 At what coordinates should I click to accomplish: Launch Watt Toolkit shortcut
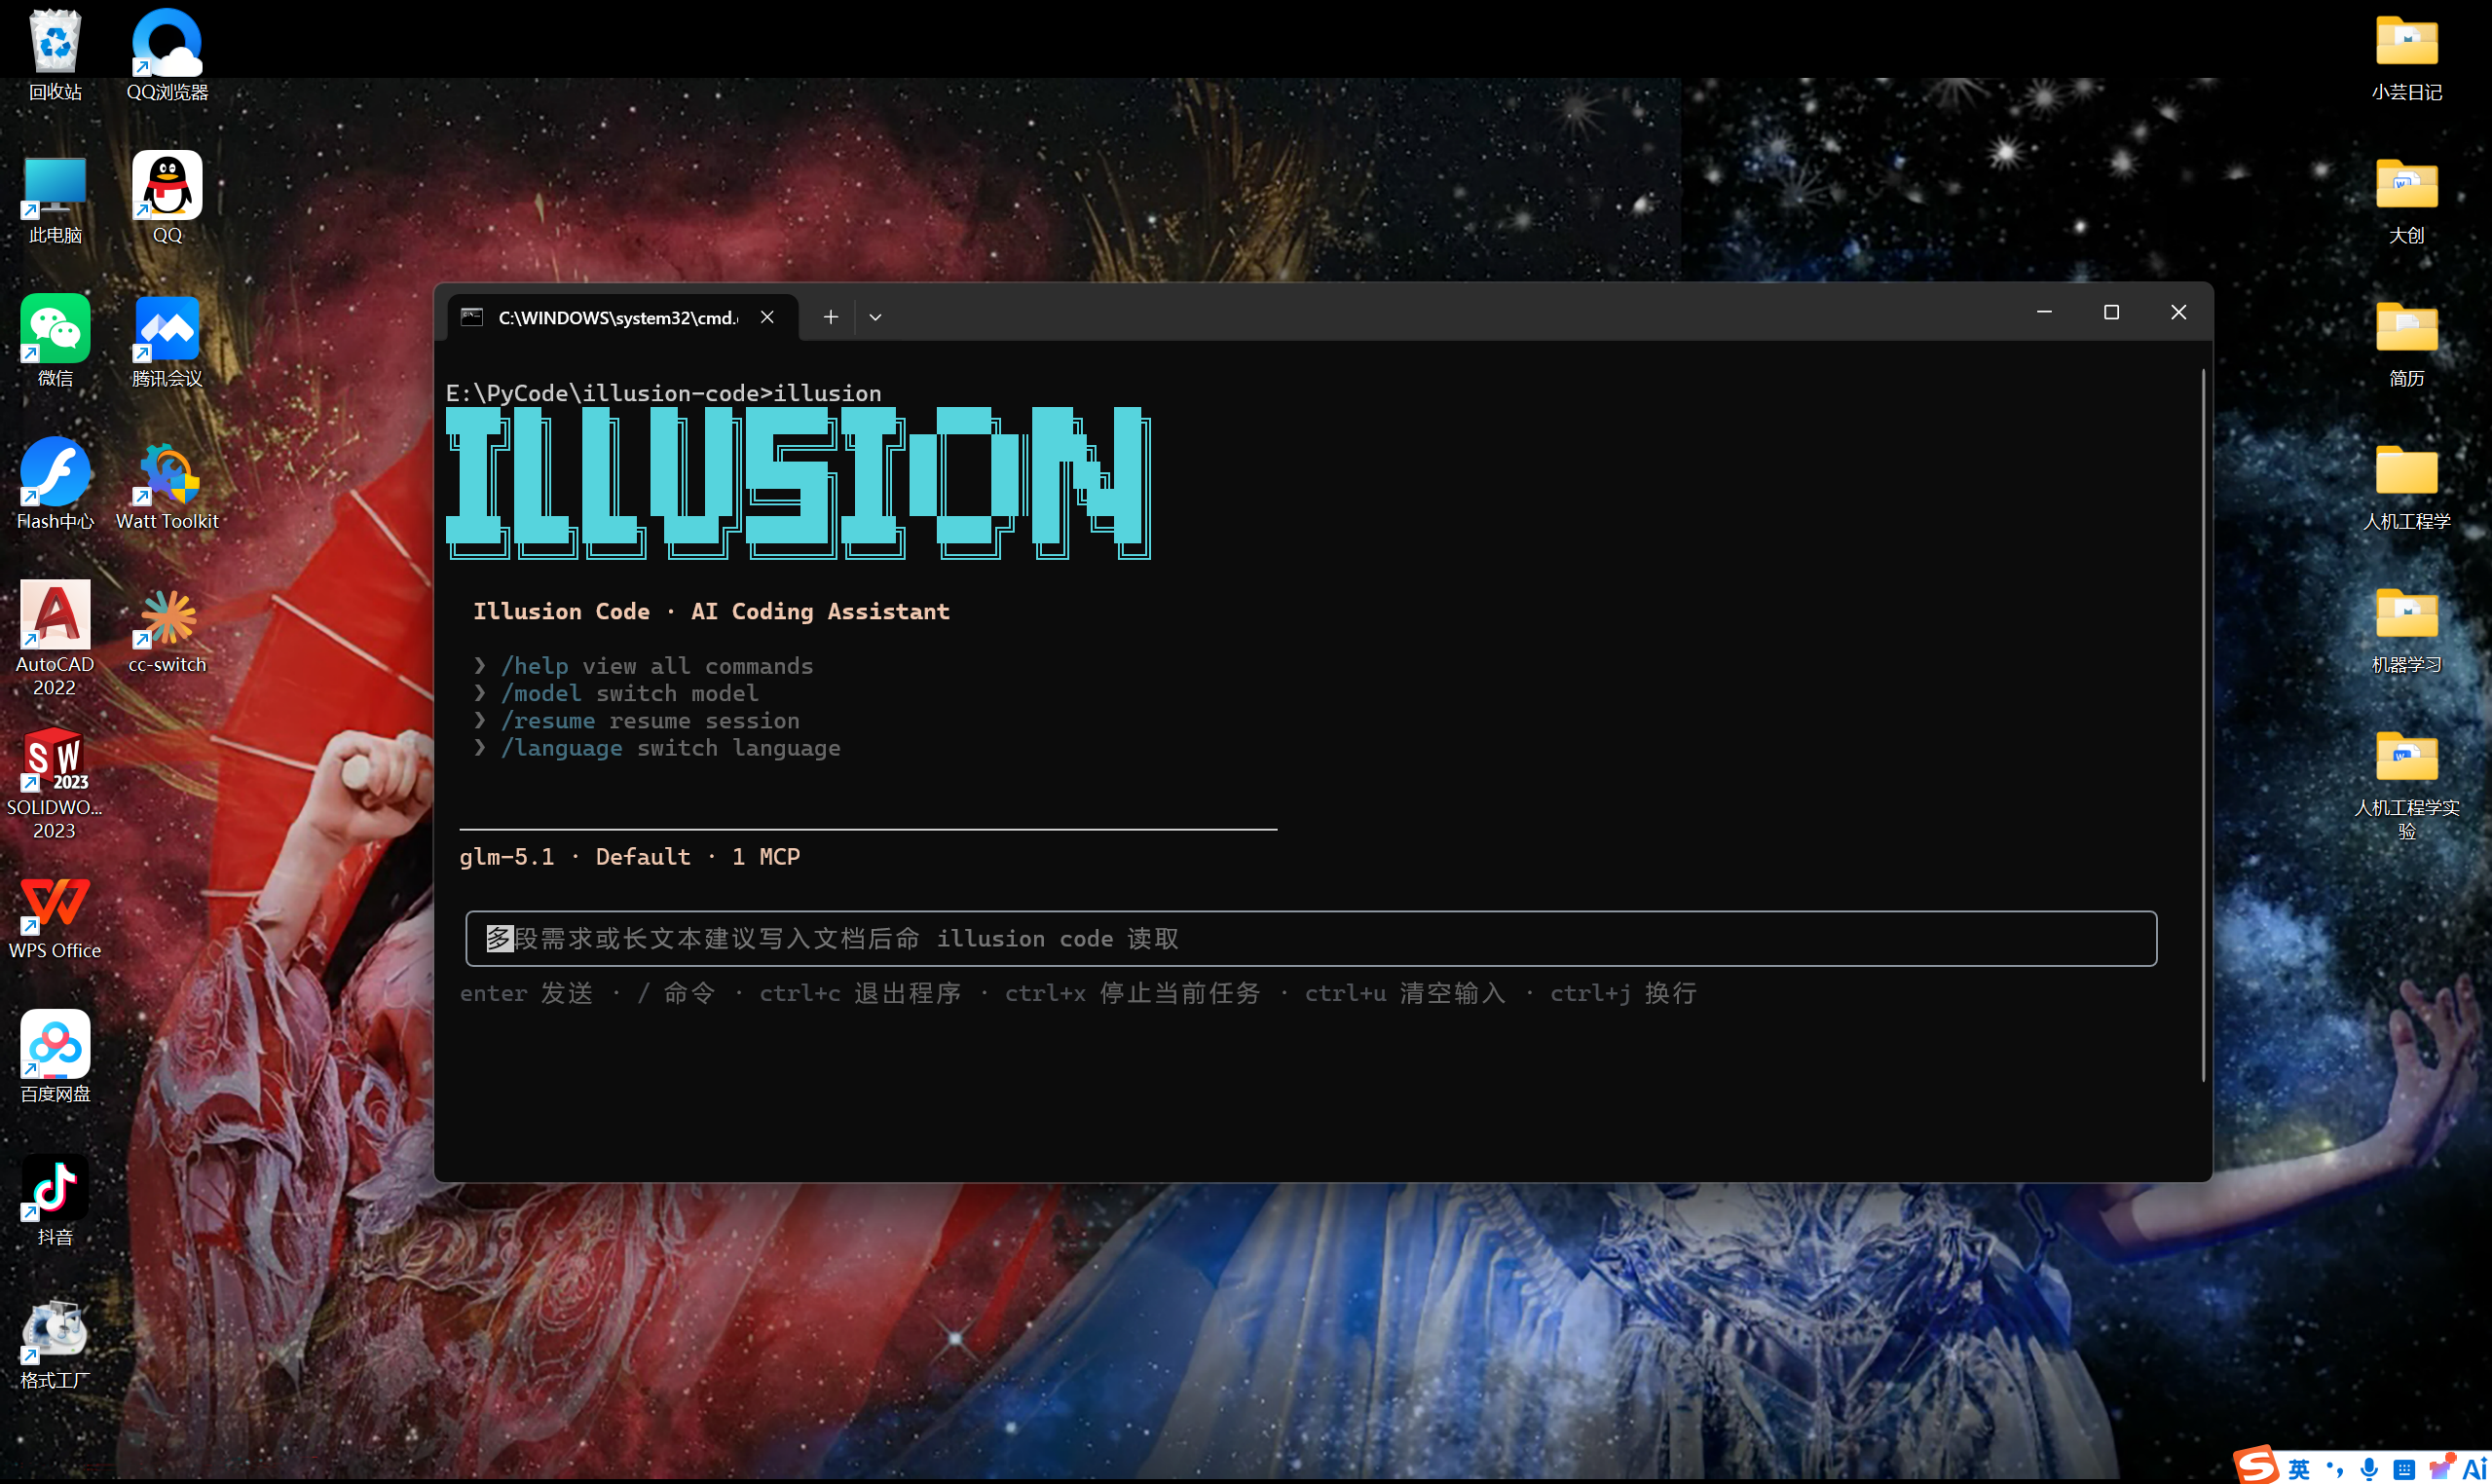click(167, 484)
